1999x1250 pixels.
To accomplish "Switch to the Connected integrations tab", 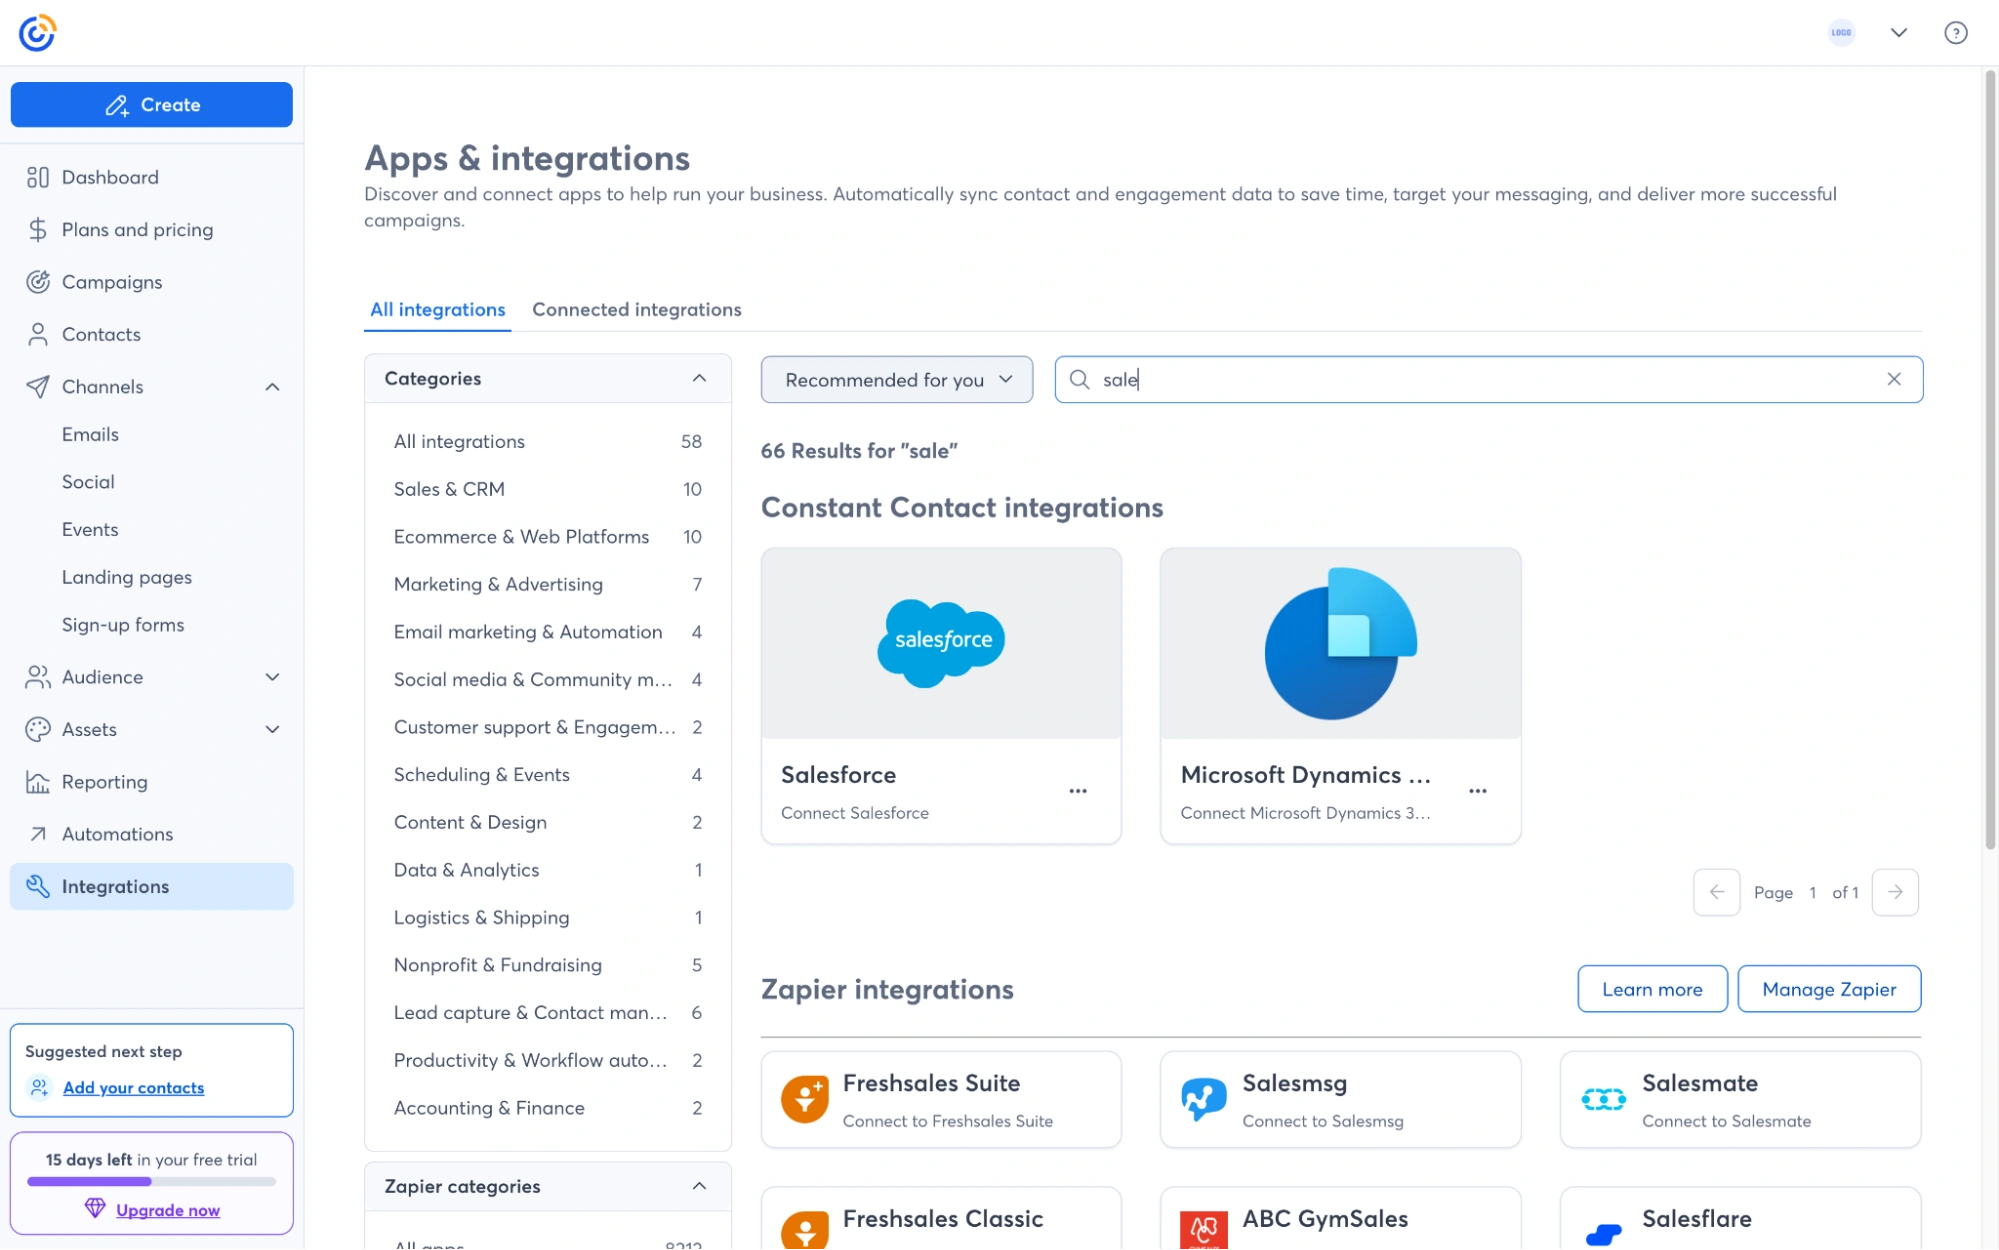I will (x=636, y=310).
